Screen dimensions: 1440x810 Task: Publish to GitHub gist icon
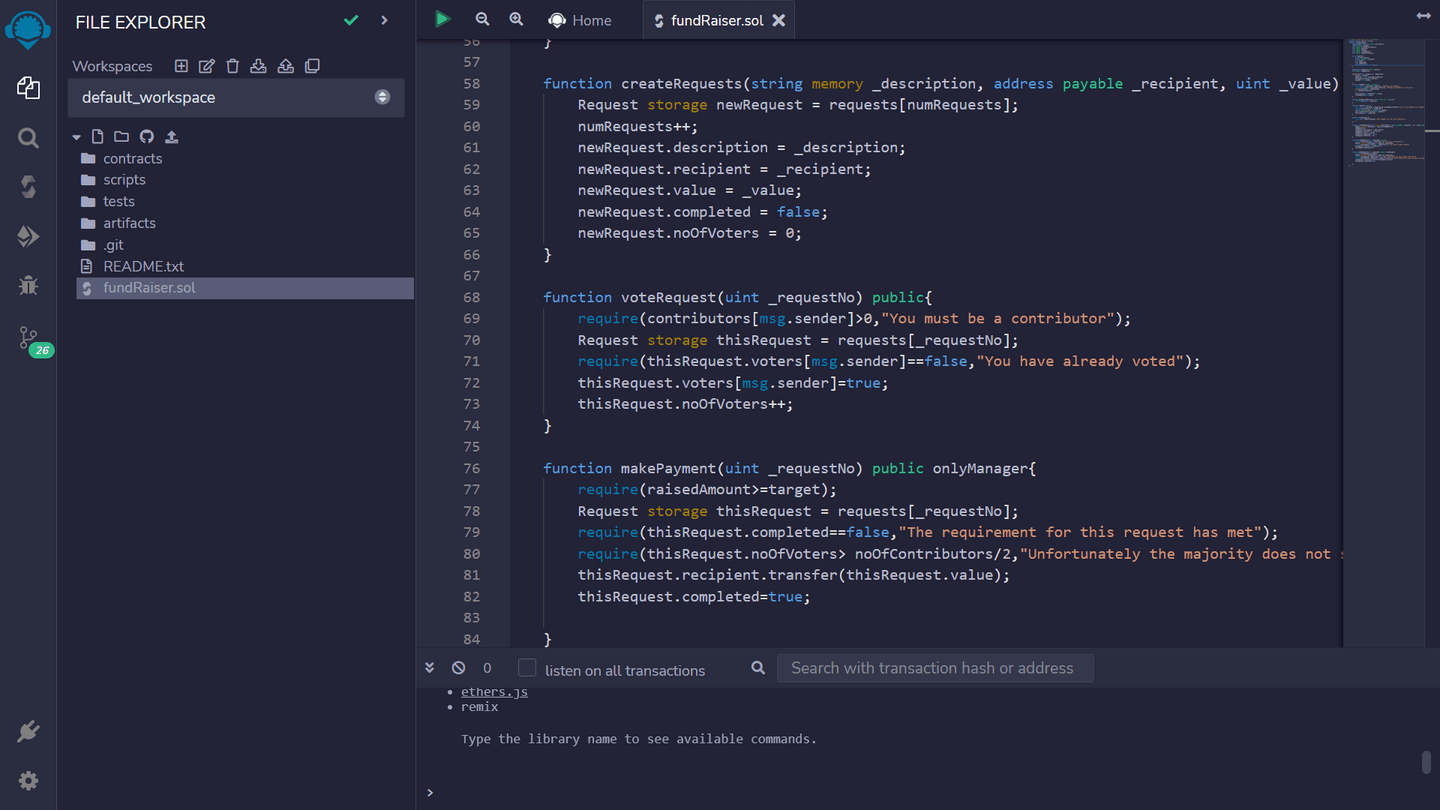(147, 137)
